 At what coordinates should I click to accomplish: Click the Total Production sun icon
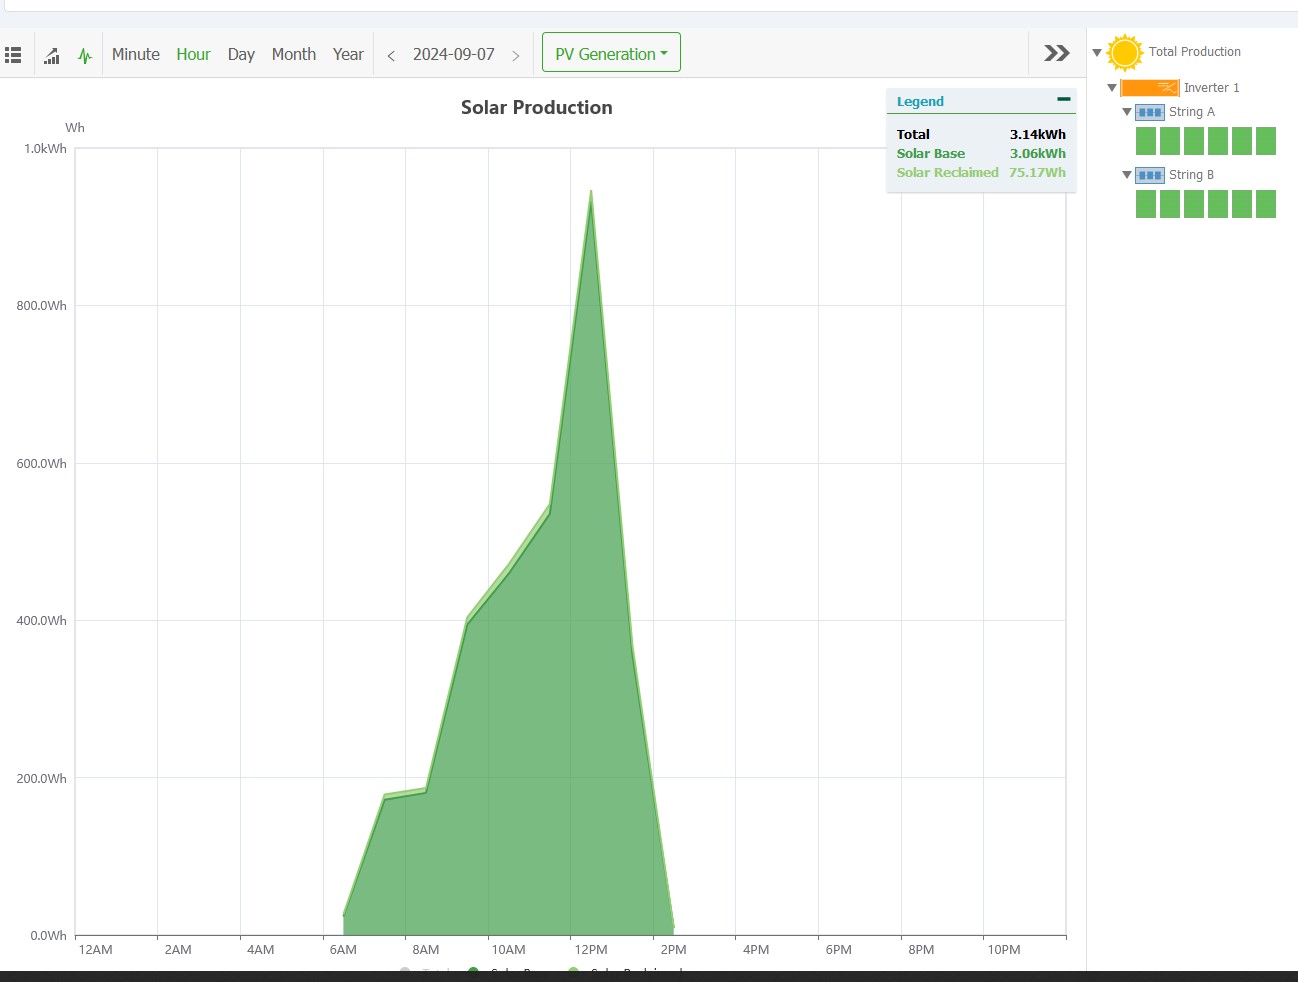(1125, 53)
